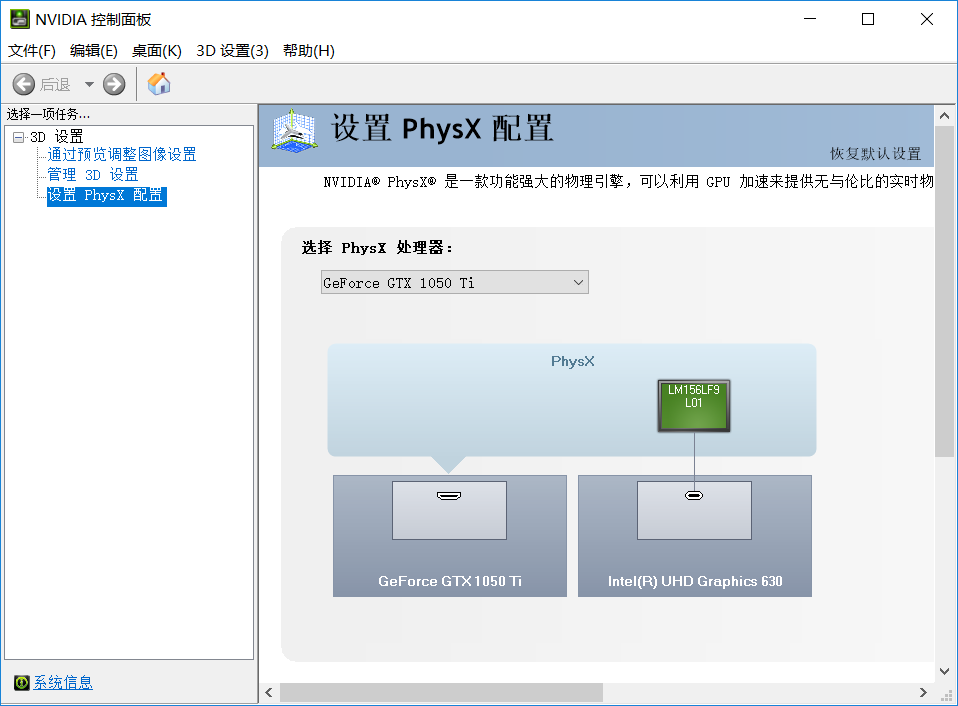
Task: Open the 帮助(H) menu
Action: (x=308, y=51)
